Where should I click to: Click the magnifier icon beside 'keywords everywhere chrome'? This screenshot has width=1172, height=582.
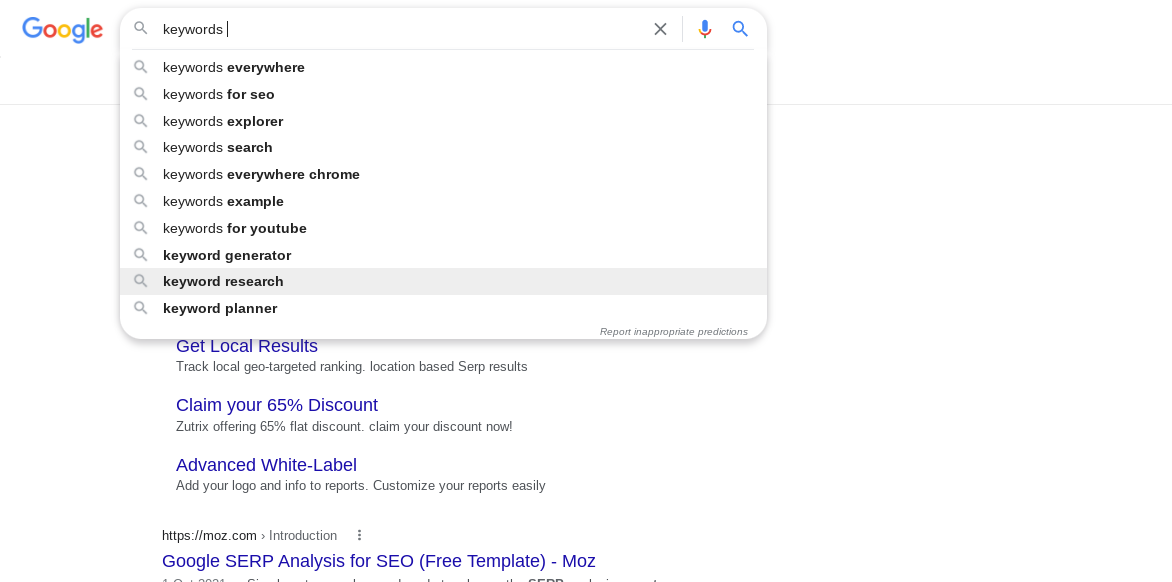141,173
